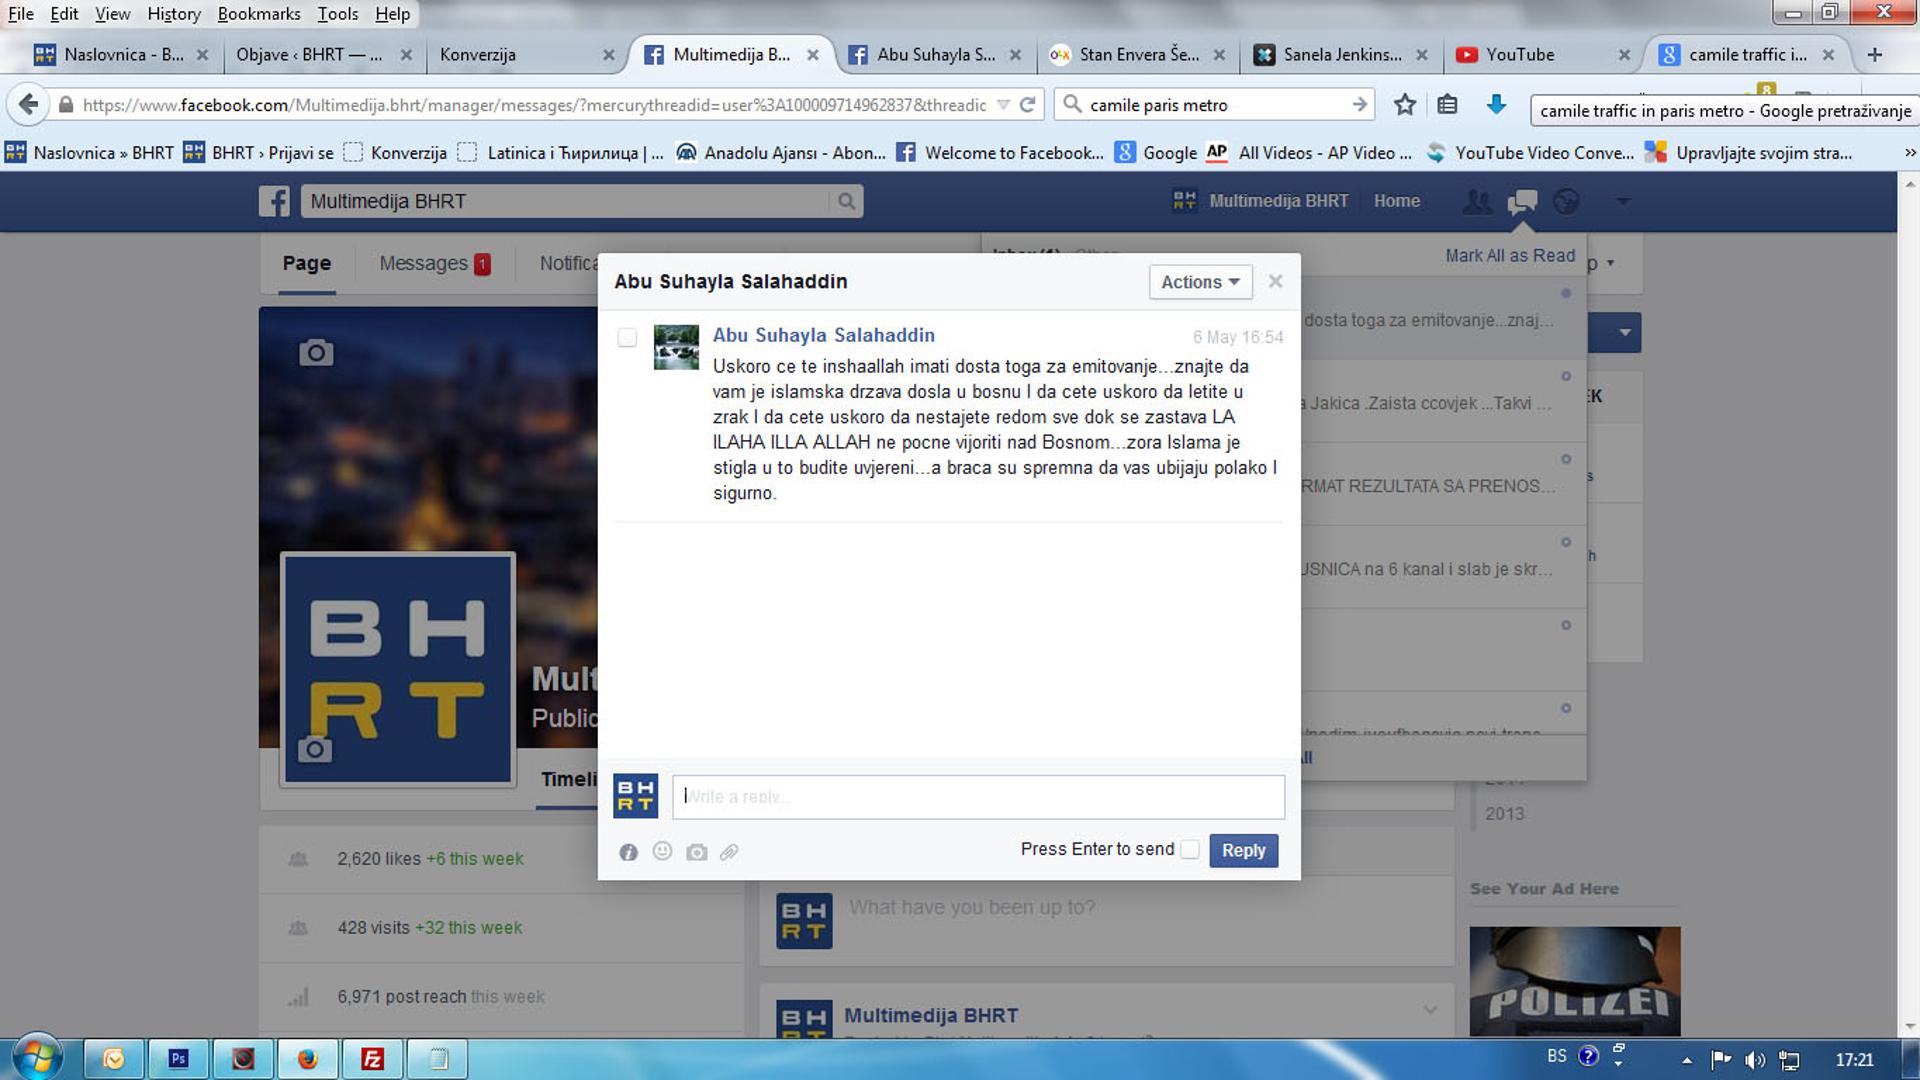Screen dimensions: 1920x1080
Task: Open Facebook account dropdown arrow in top bar
Action: (x=1623, y=201)
